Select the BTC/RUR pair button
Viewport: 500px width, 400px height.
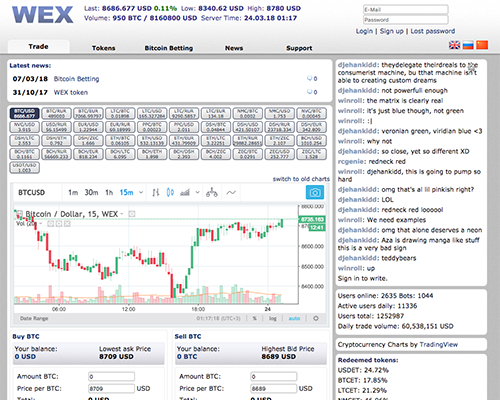pos(56,113)
